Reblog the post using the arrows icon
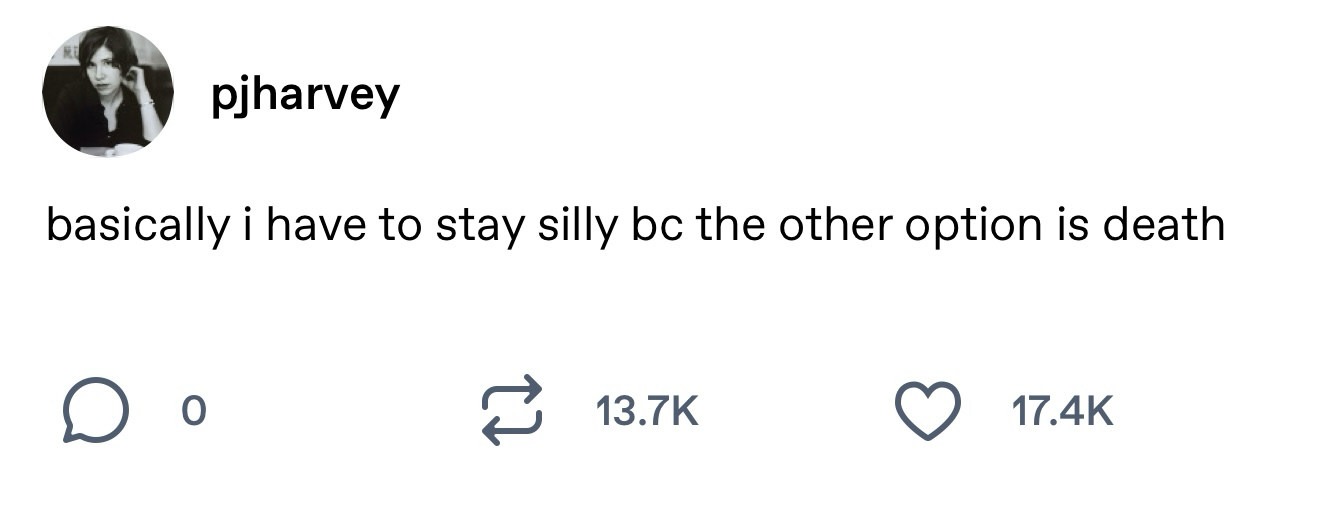The width and height of the screenshot is (1320, 518). (x=511, y=411)
